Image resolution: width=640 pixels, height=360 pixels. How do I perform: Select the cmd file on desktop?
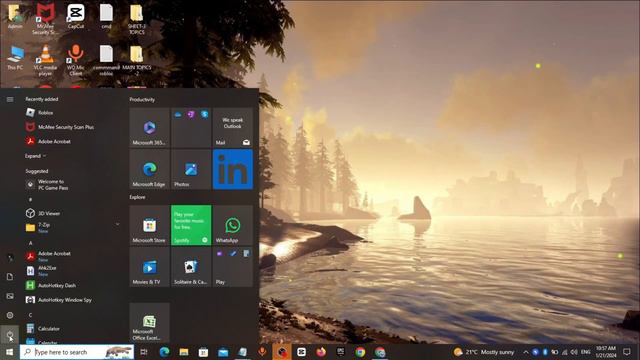(x=106, y=16)
